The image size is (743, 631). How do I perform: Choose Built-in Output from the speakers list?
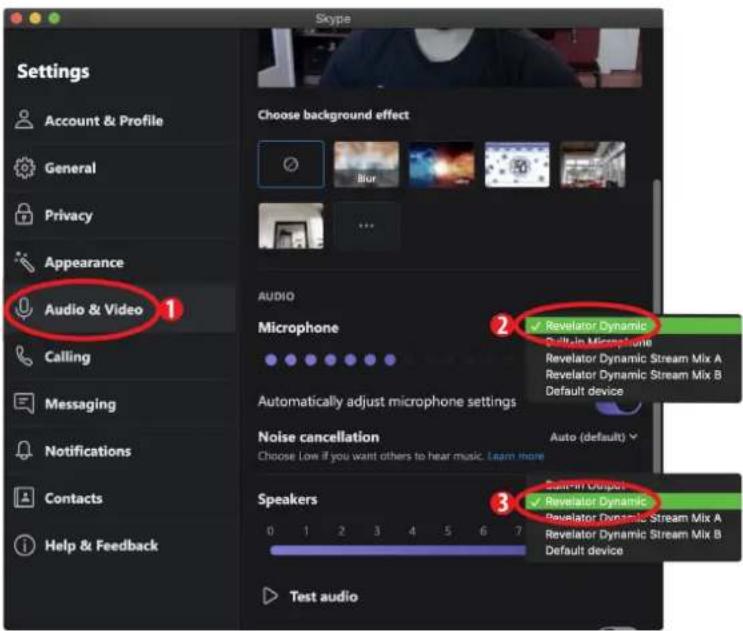point(634,485)
